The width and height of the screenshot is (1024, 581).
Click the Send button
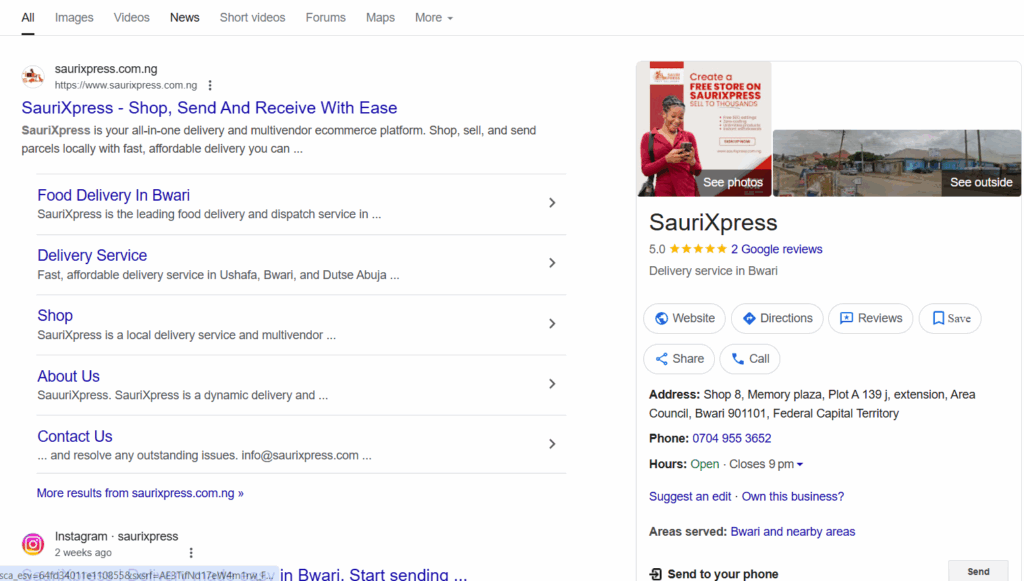point(978,571)
